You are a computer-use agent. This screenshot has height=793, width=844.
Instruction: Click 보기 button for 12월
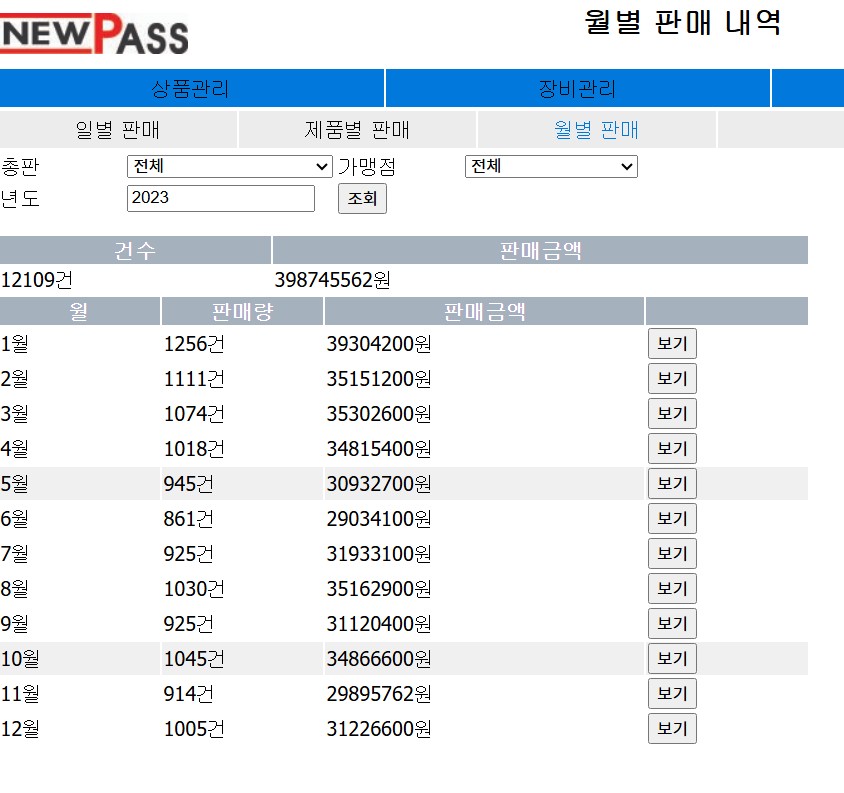tap(672, 729)
